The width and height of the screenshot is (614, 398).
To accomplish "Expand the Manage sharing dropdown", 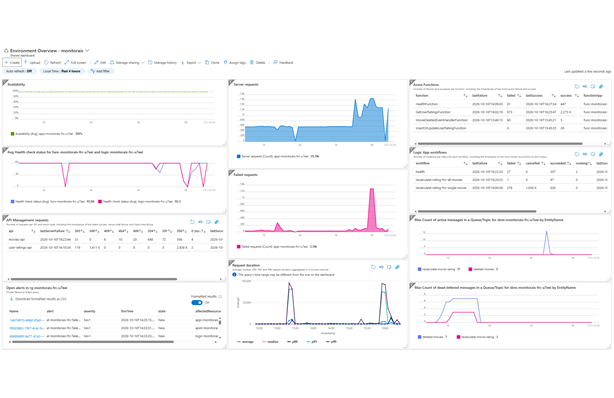I will pos(127,63).
